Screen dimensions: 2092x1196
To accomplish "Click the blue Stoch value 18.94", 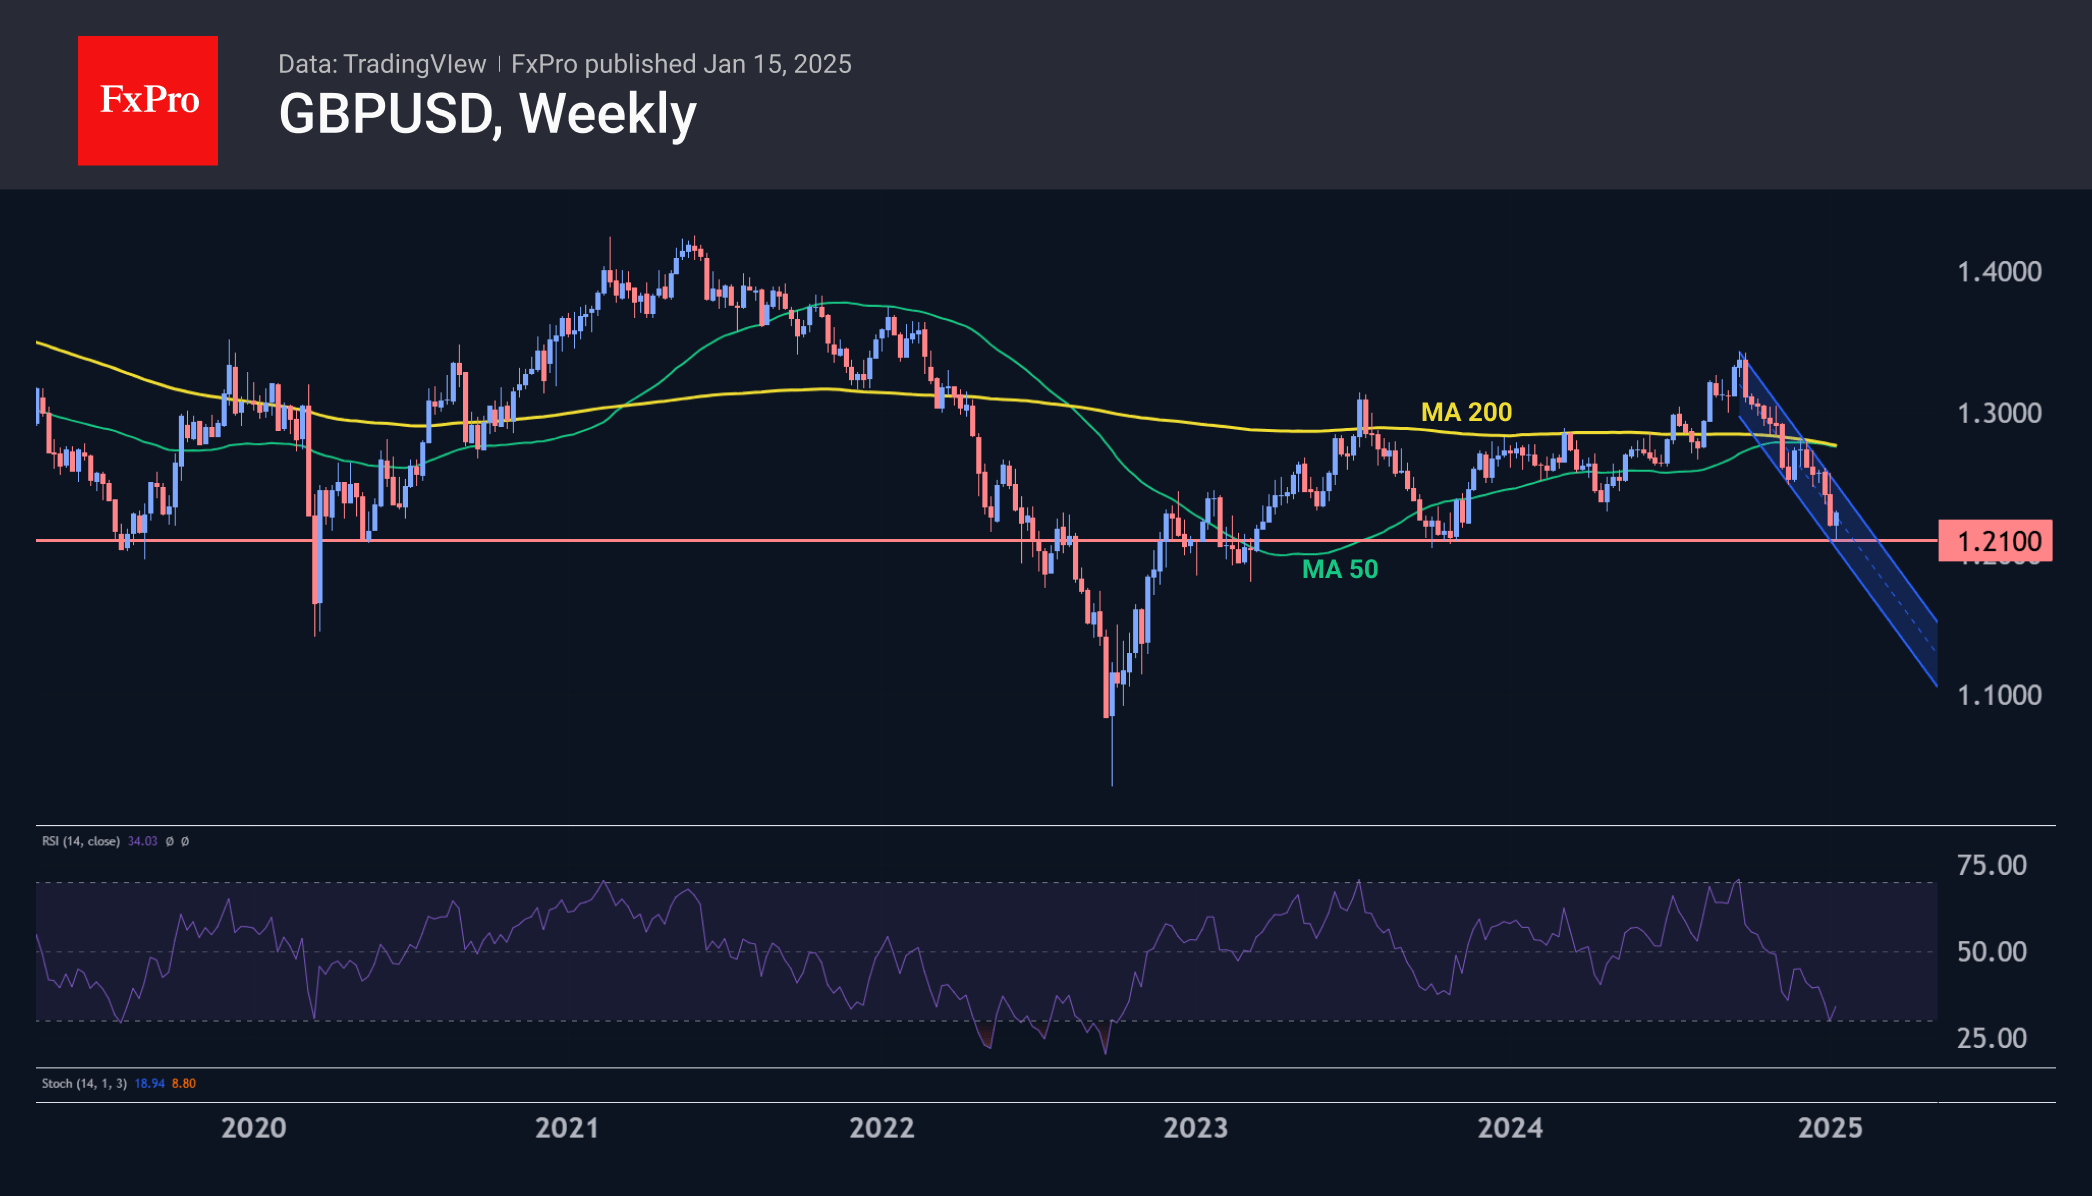I will pos(149,1083).
